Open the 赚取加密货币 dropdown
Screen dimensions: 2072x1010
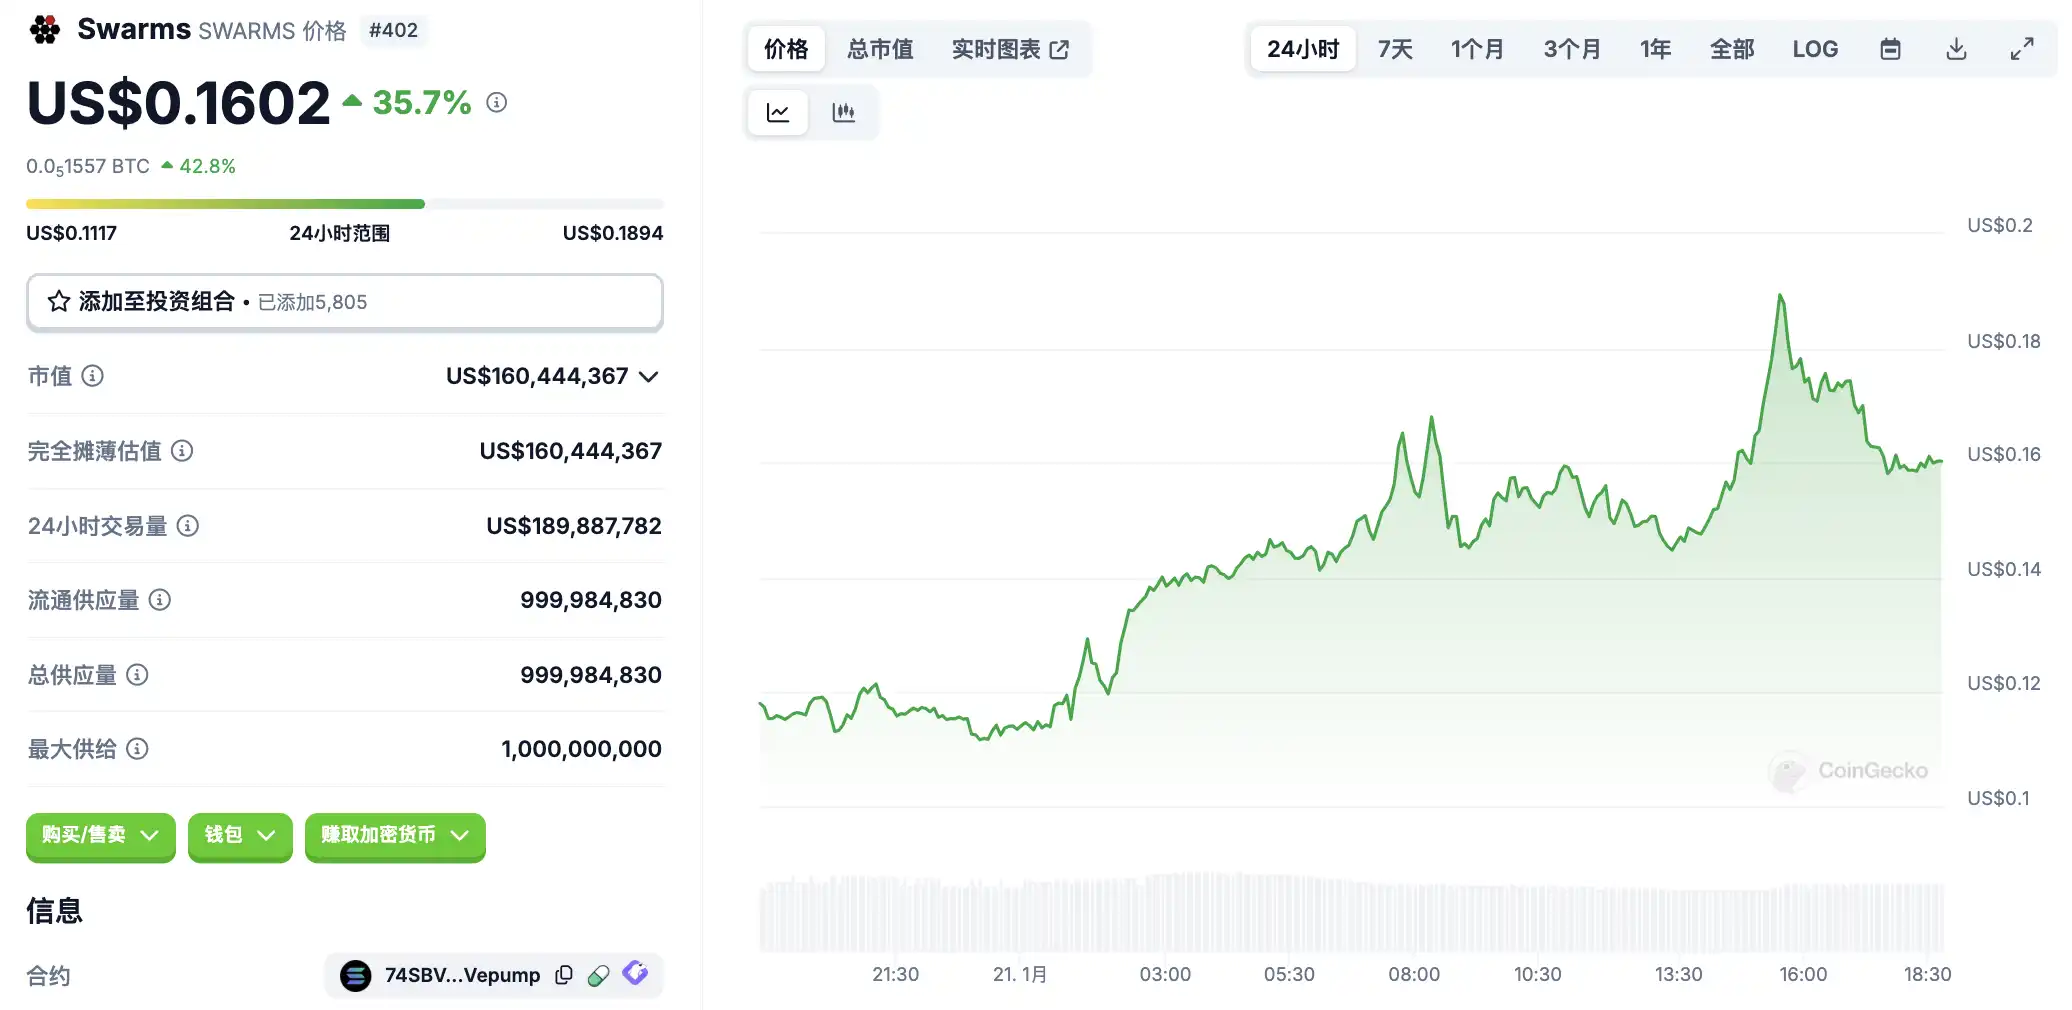click(x=395, y=836)
